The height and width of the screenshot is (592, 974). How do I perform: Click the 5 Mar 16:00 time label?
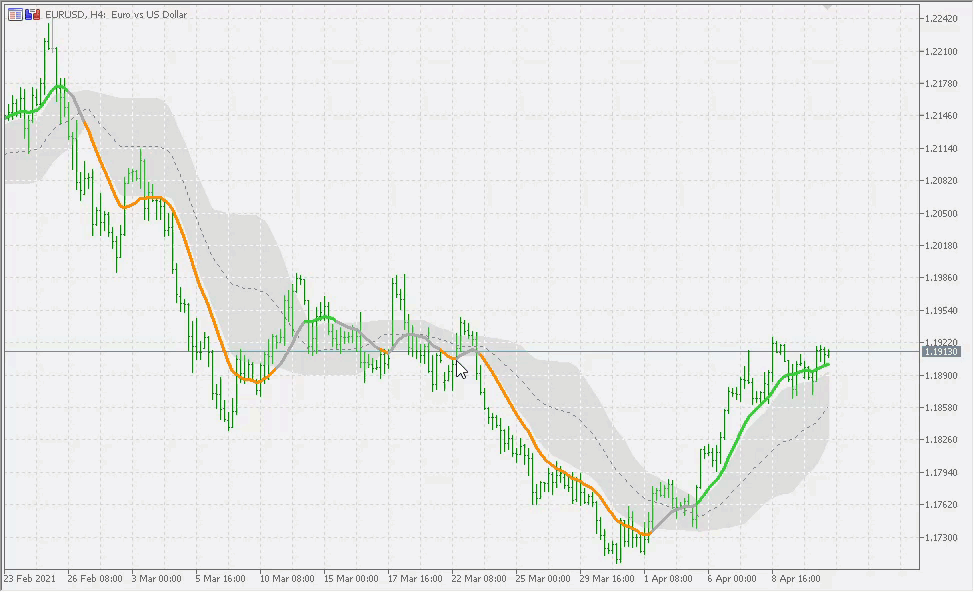coord(221,578)
